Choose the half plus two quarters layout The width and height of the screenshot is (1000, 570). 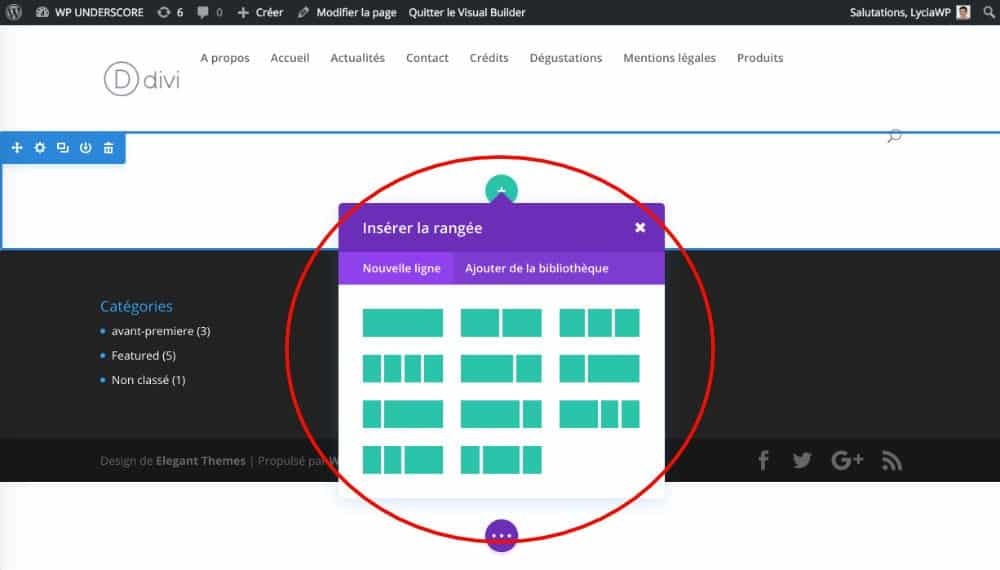[x=599, y=414]
